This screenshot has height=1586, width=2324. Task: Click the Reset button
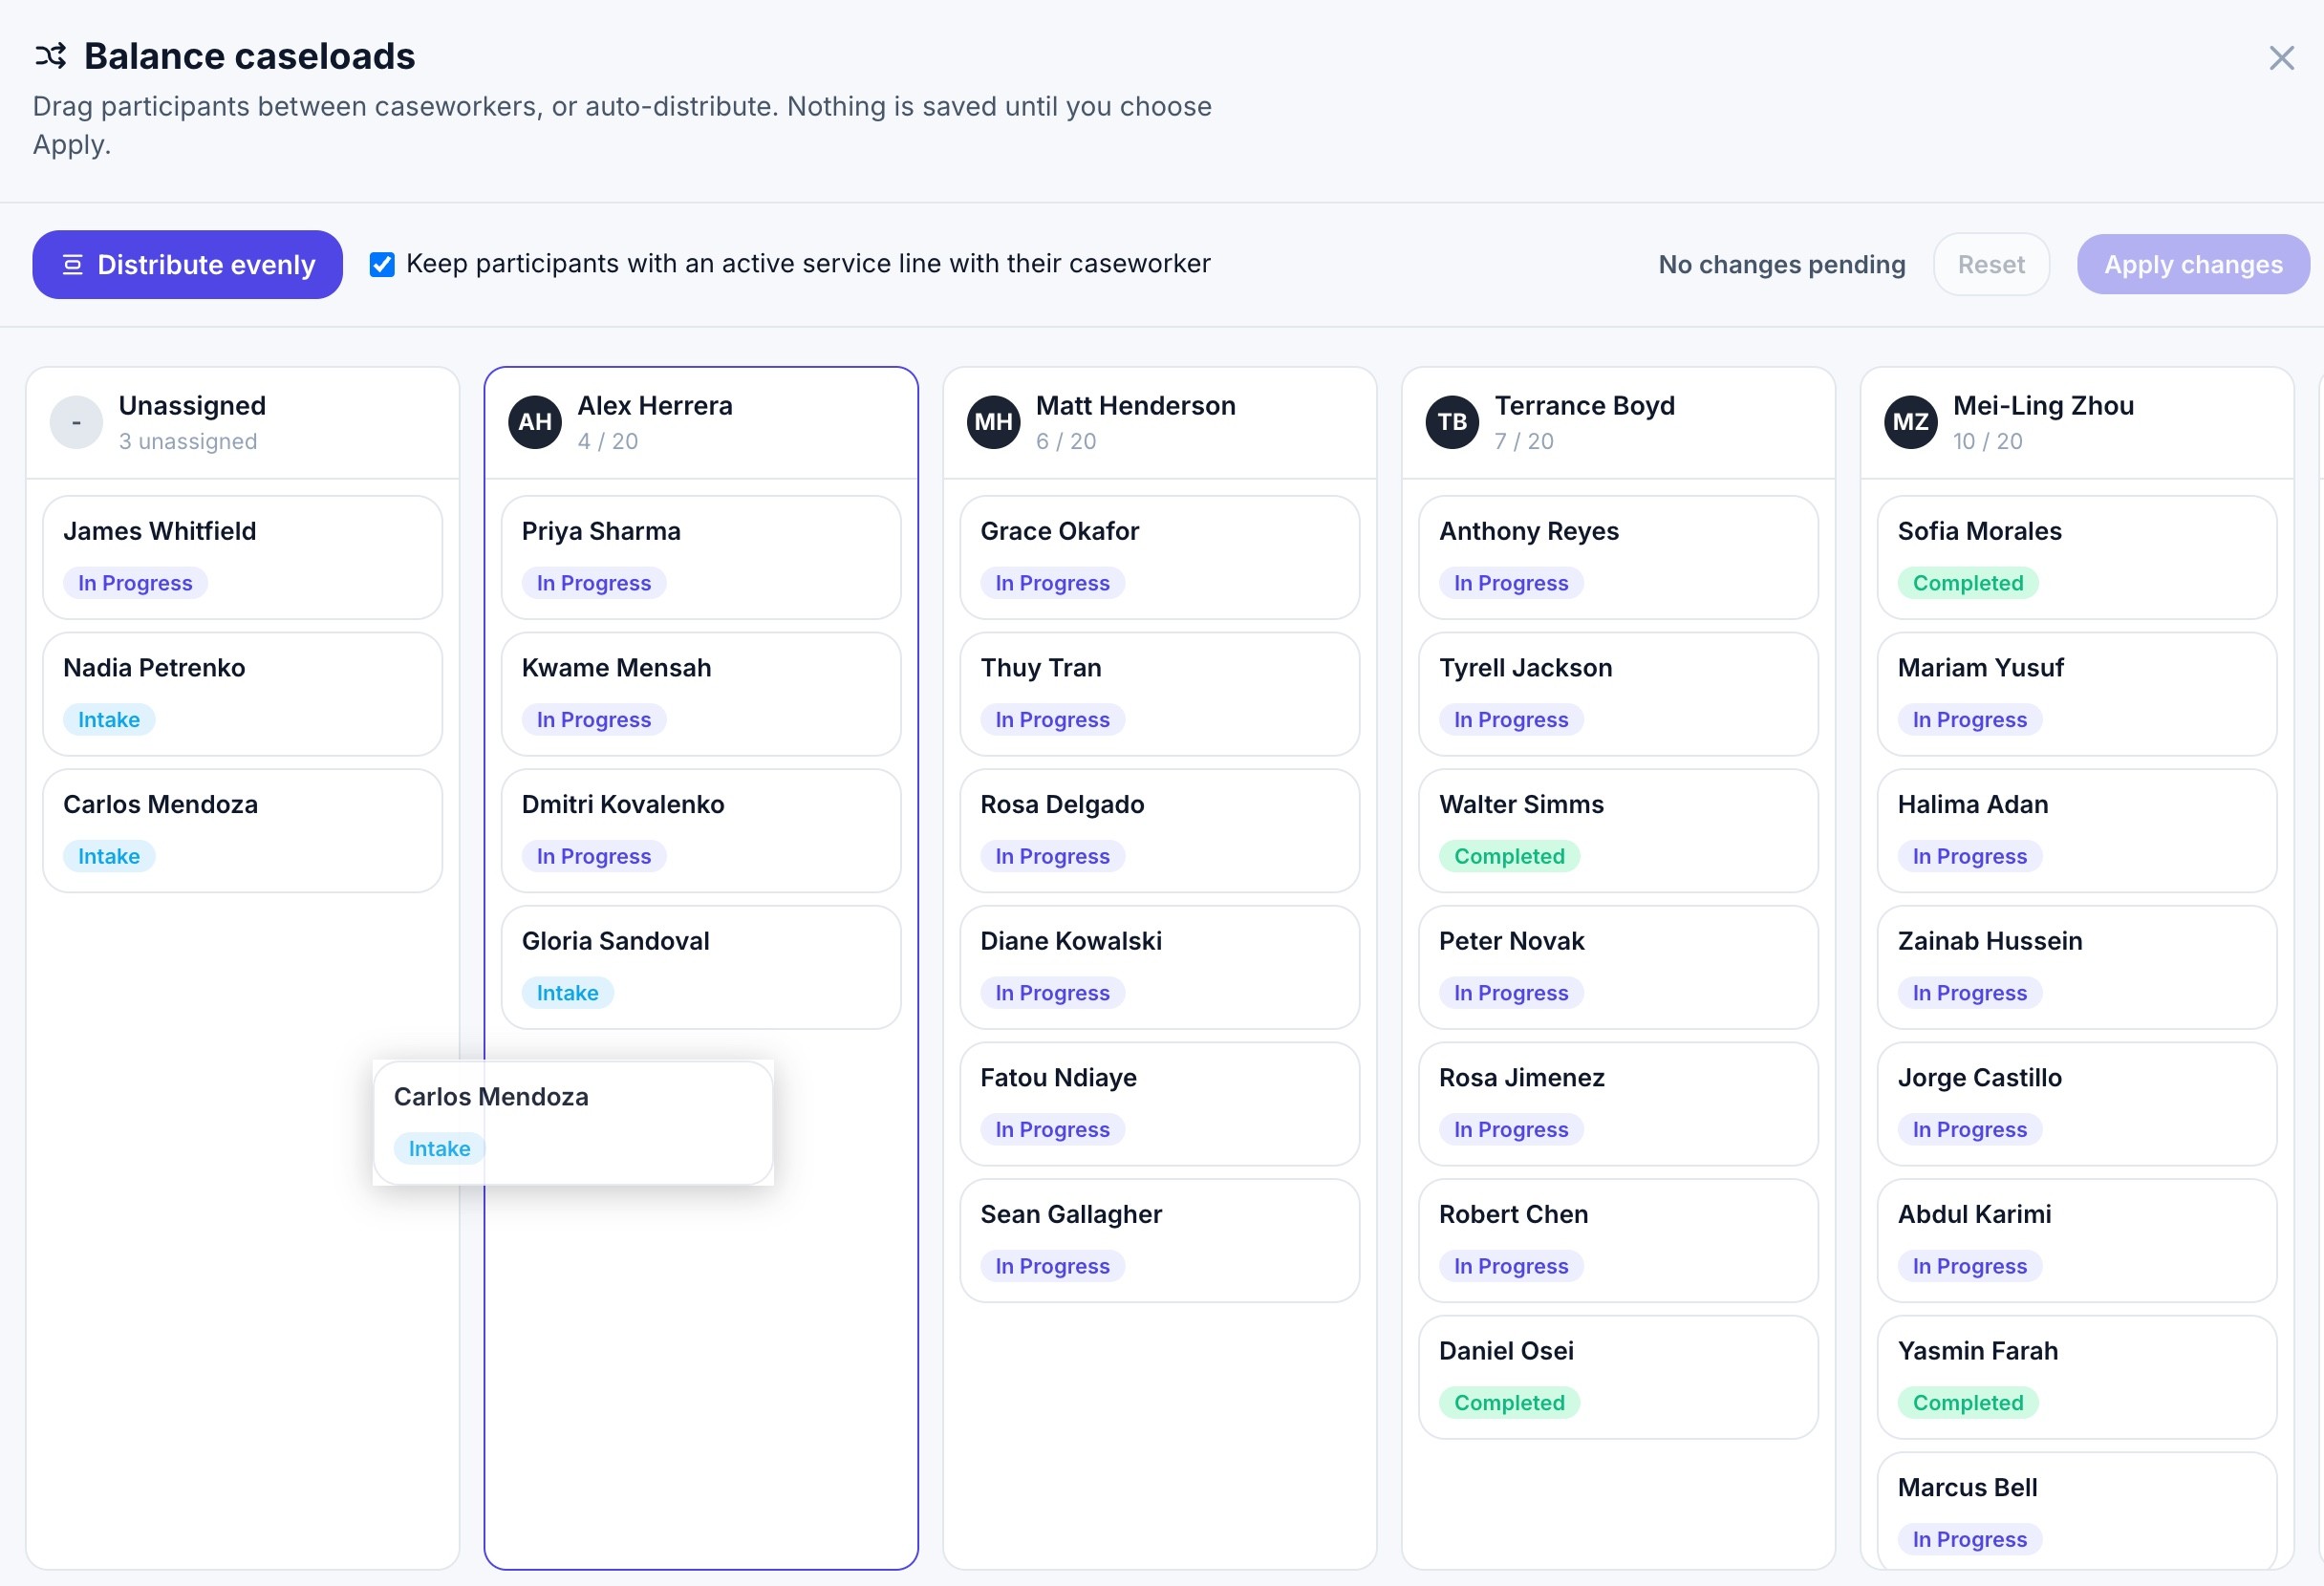pyautogui.click(x=1991, y=264)
